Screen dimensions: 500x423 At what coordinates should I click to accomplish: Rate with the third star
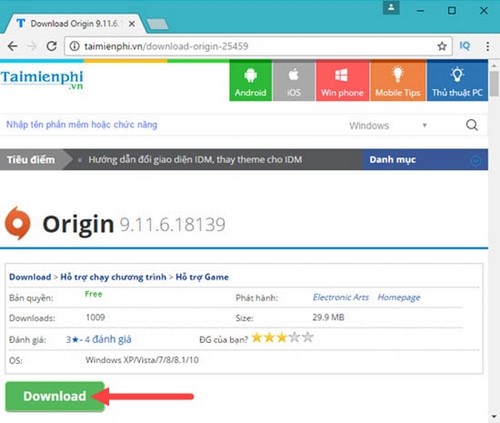[x=282, y=338]
